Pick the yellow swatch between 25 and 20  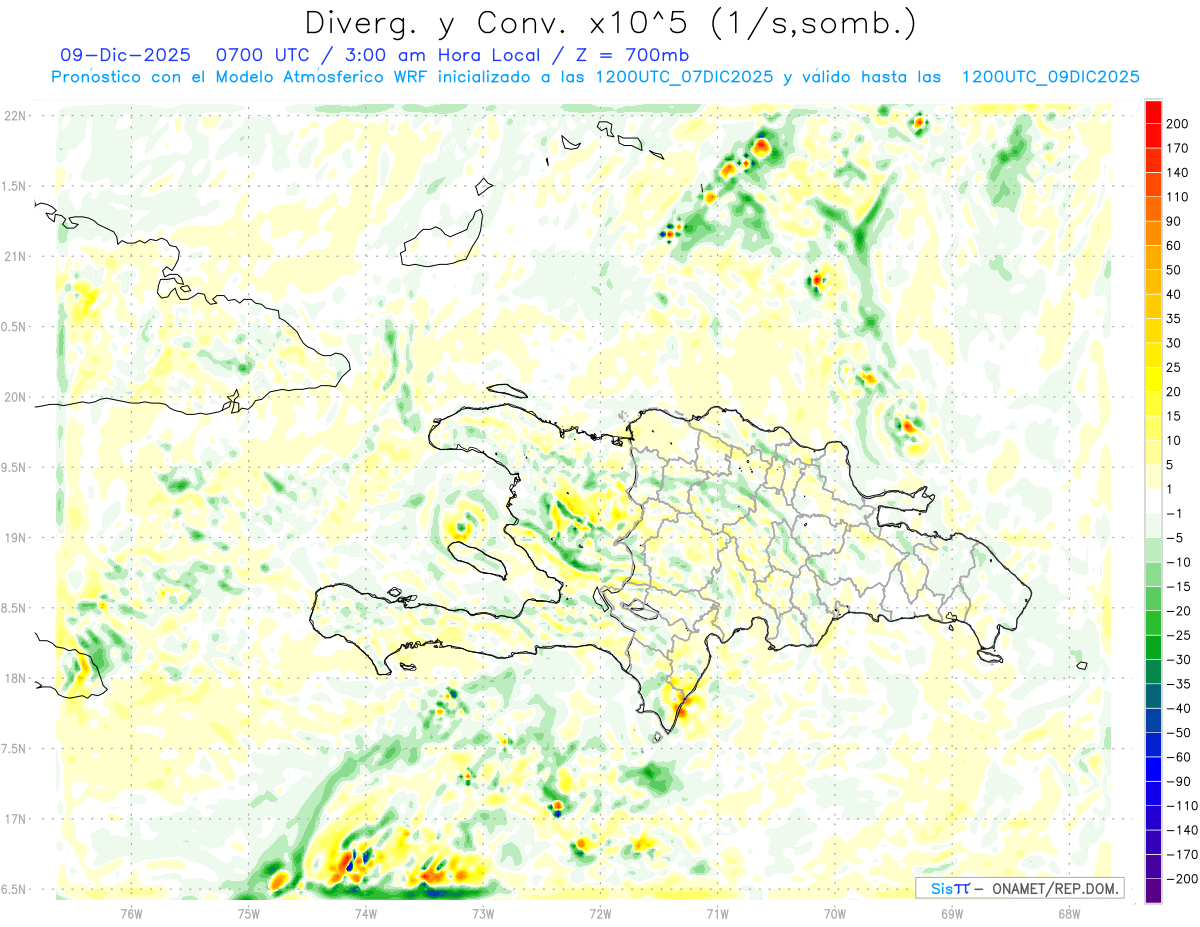click(1153, 380)
